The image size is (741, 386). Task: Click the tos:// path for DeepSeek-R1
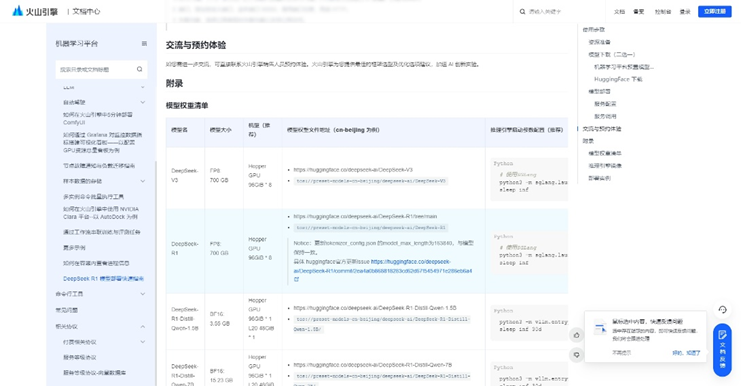point(371,228)
